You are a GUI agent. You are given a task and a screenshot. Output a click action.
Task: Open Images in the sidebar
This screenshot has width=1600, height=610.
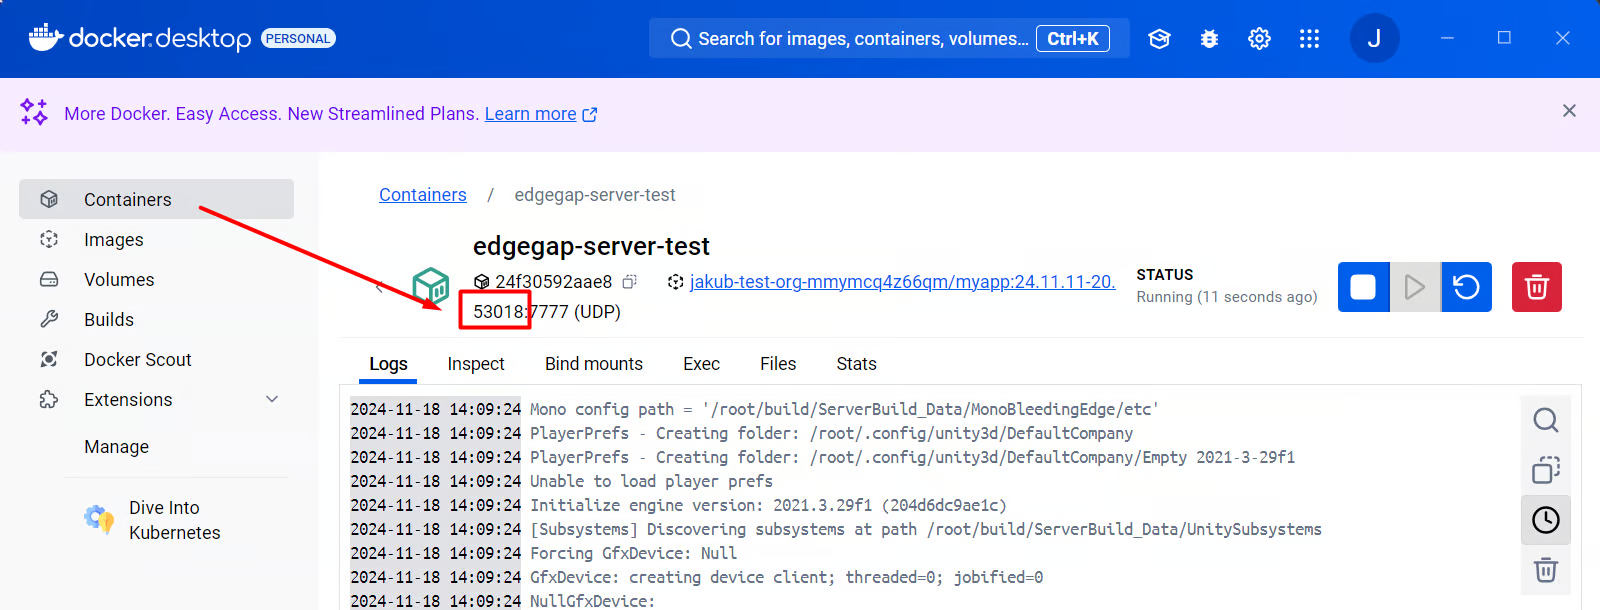[156, 240]
